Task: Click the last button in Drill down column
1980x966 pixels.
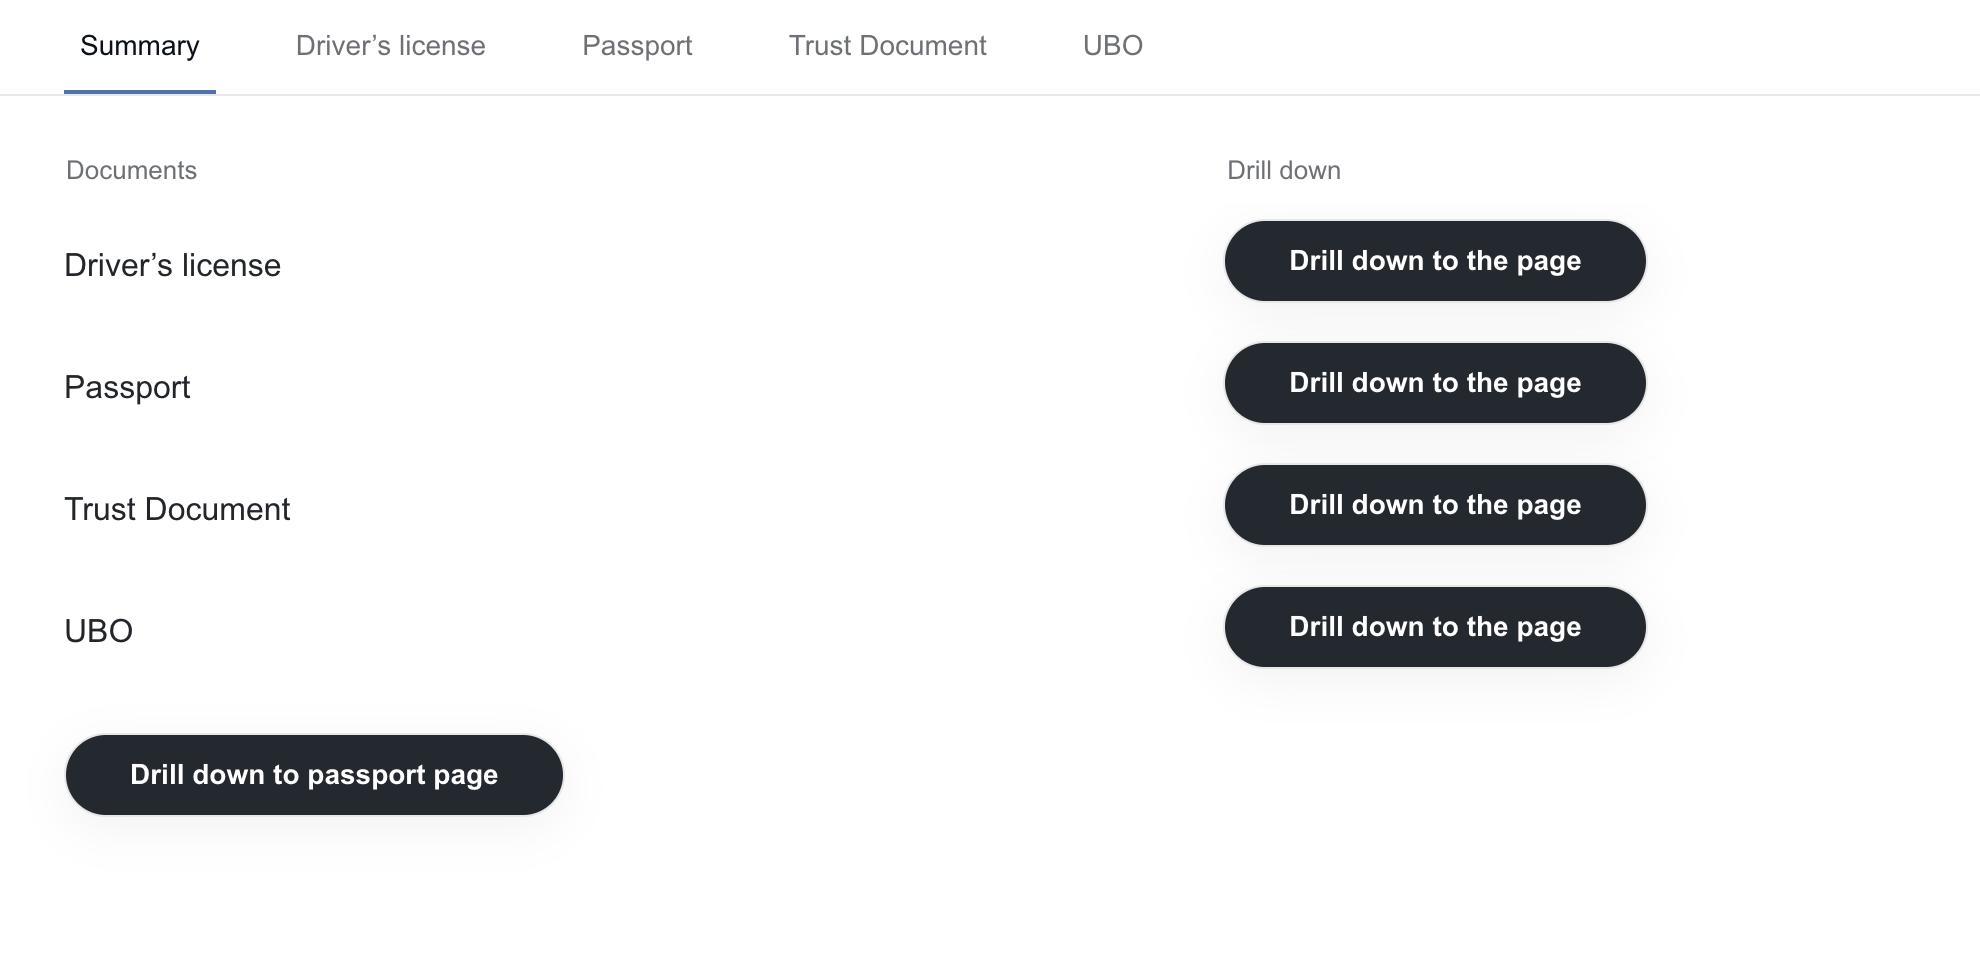Action: tap(1435, 627)
